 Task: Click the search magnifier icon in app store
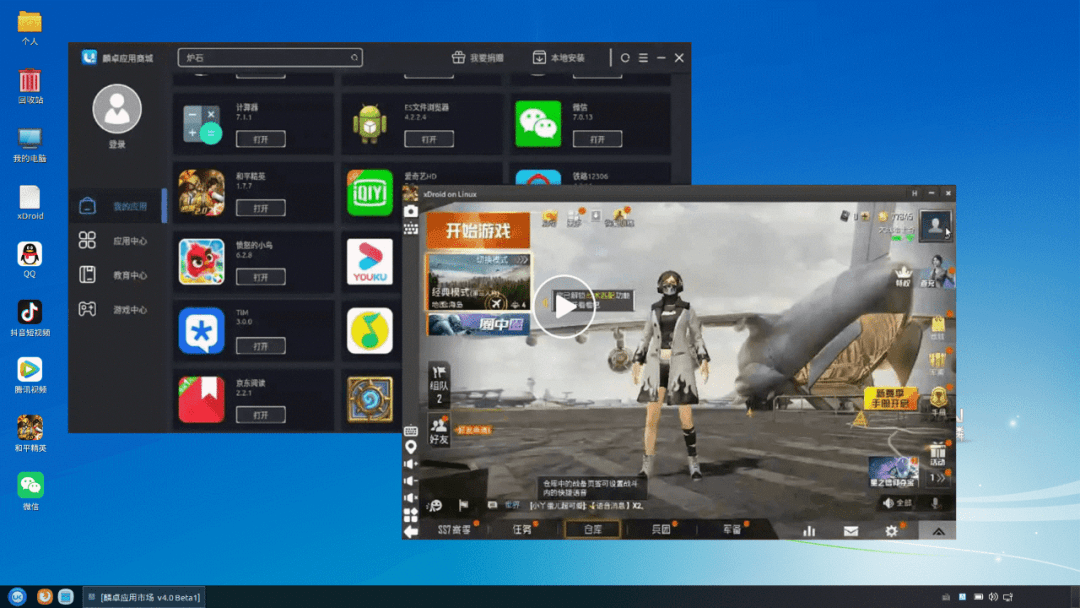pos(354,58)
